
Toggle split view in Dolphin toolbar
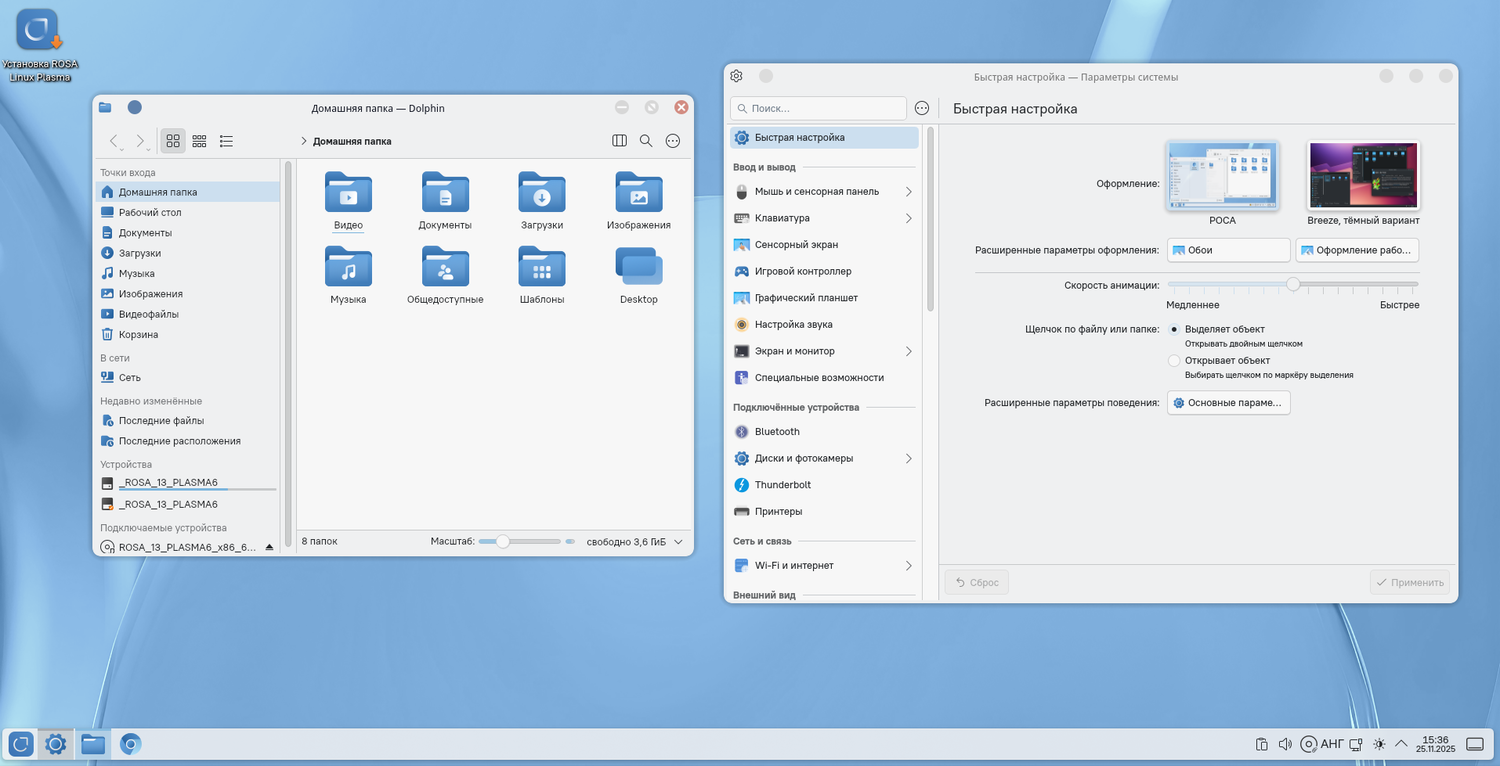pyautogui.click(x=619, y=141)
